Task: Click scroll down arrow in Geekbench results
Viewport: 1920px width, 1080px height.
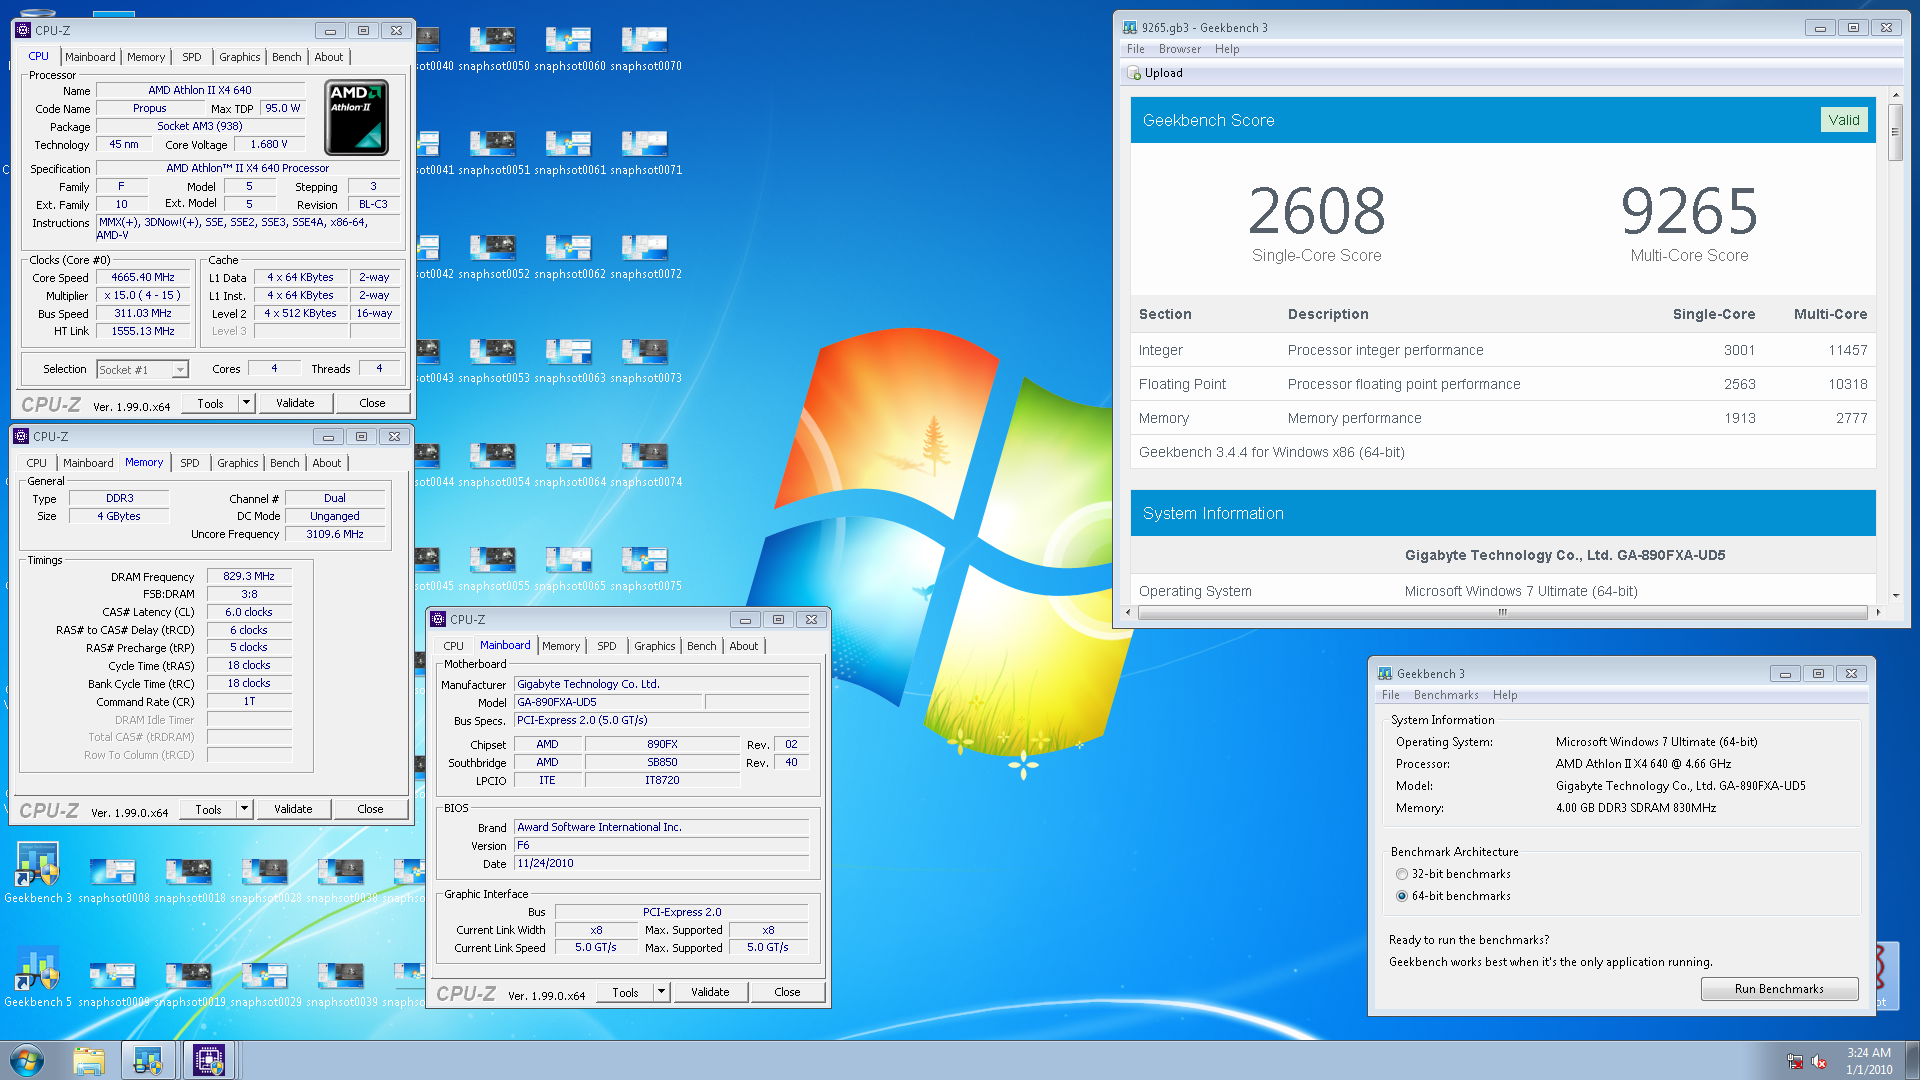Action: (x=1895, y=595)
